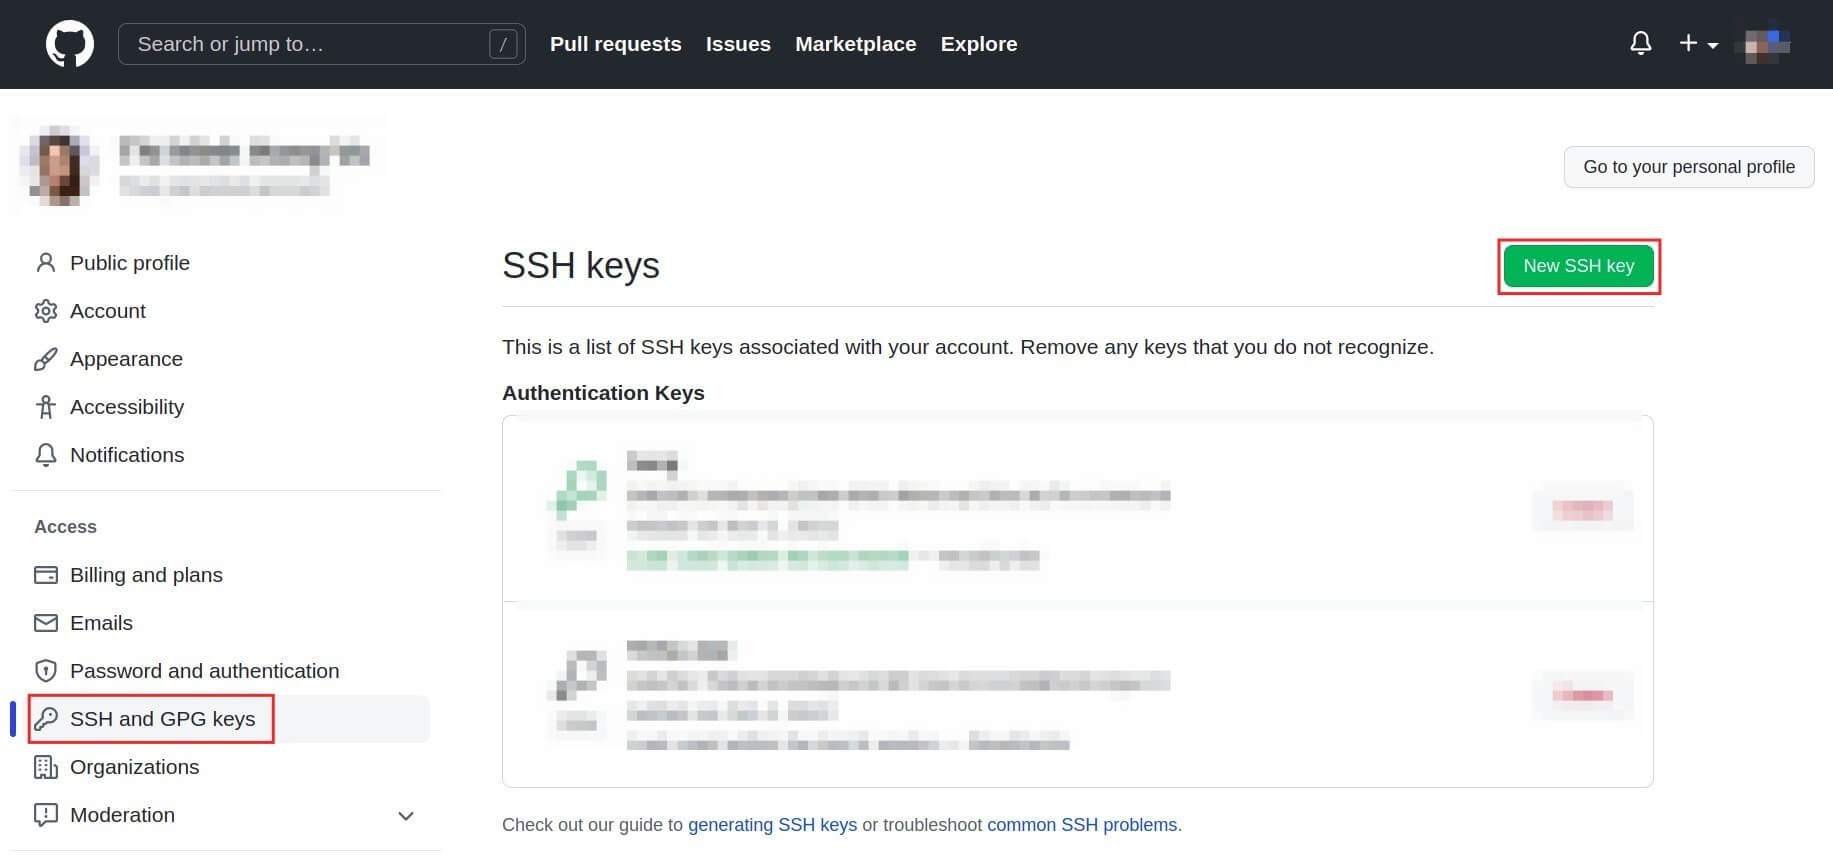Expand the Moderation section chevron
The image size is (1833, 855).
pyautogui.click(x=406, y=816)
